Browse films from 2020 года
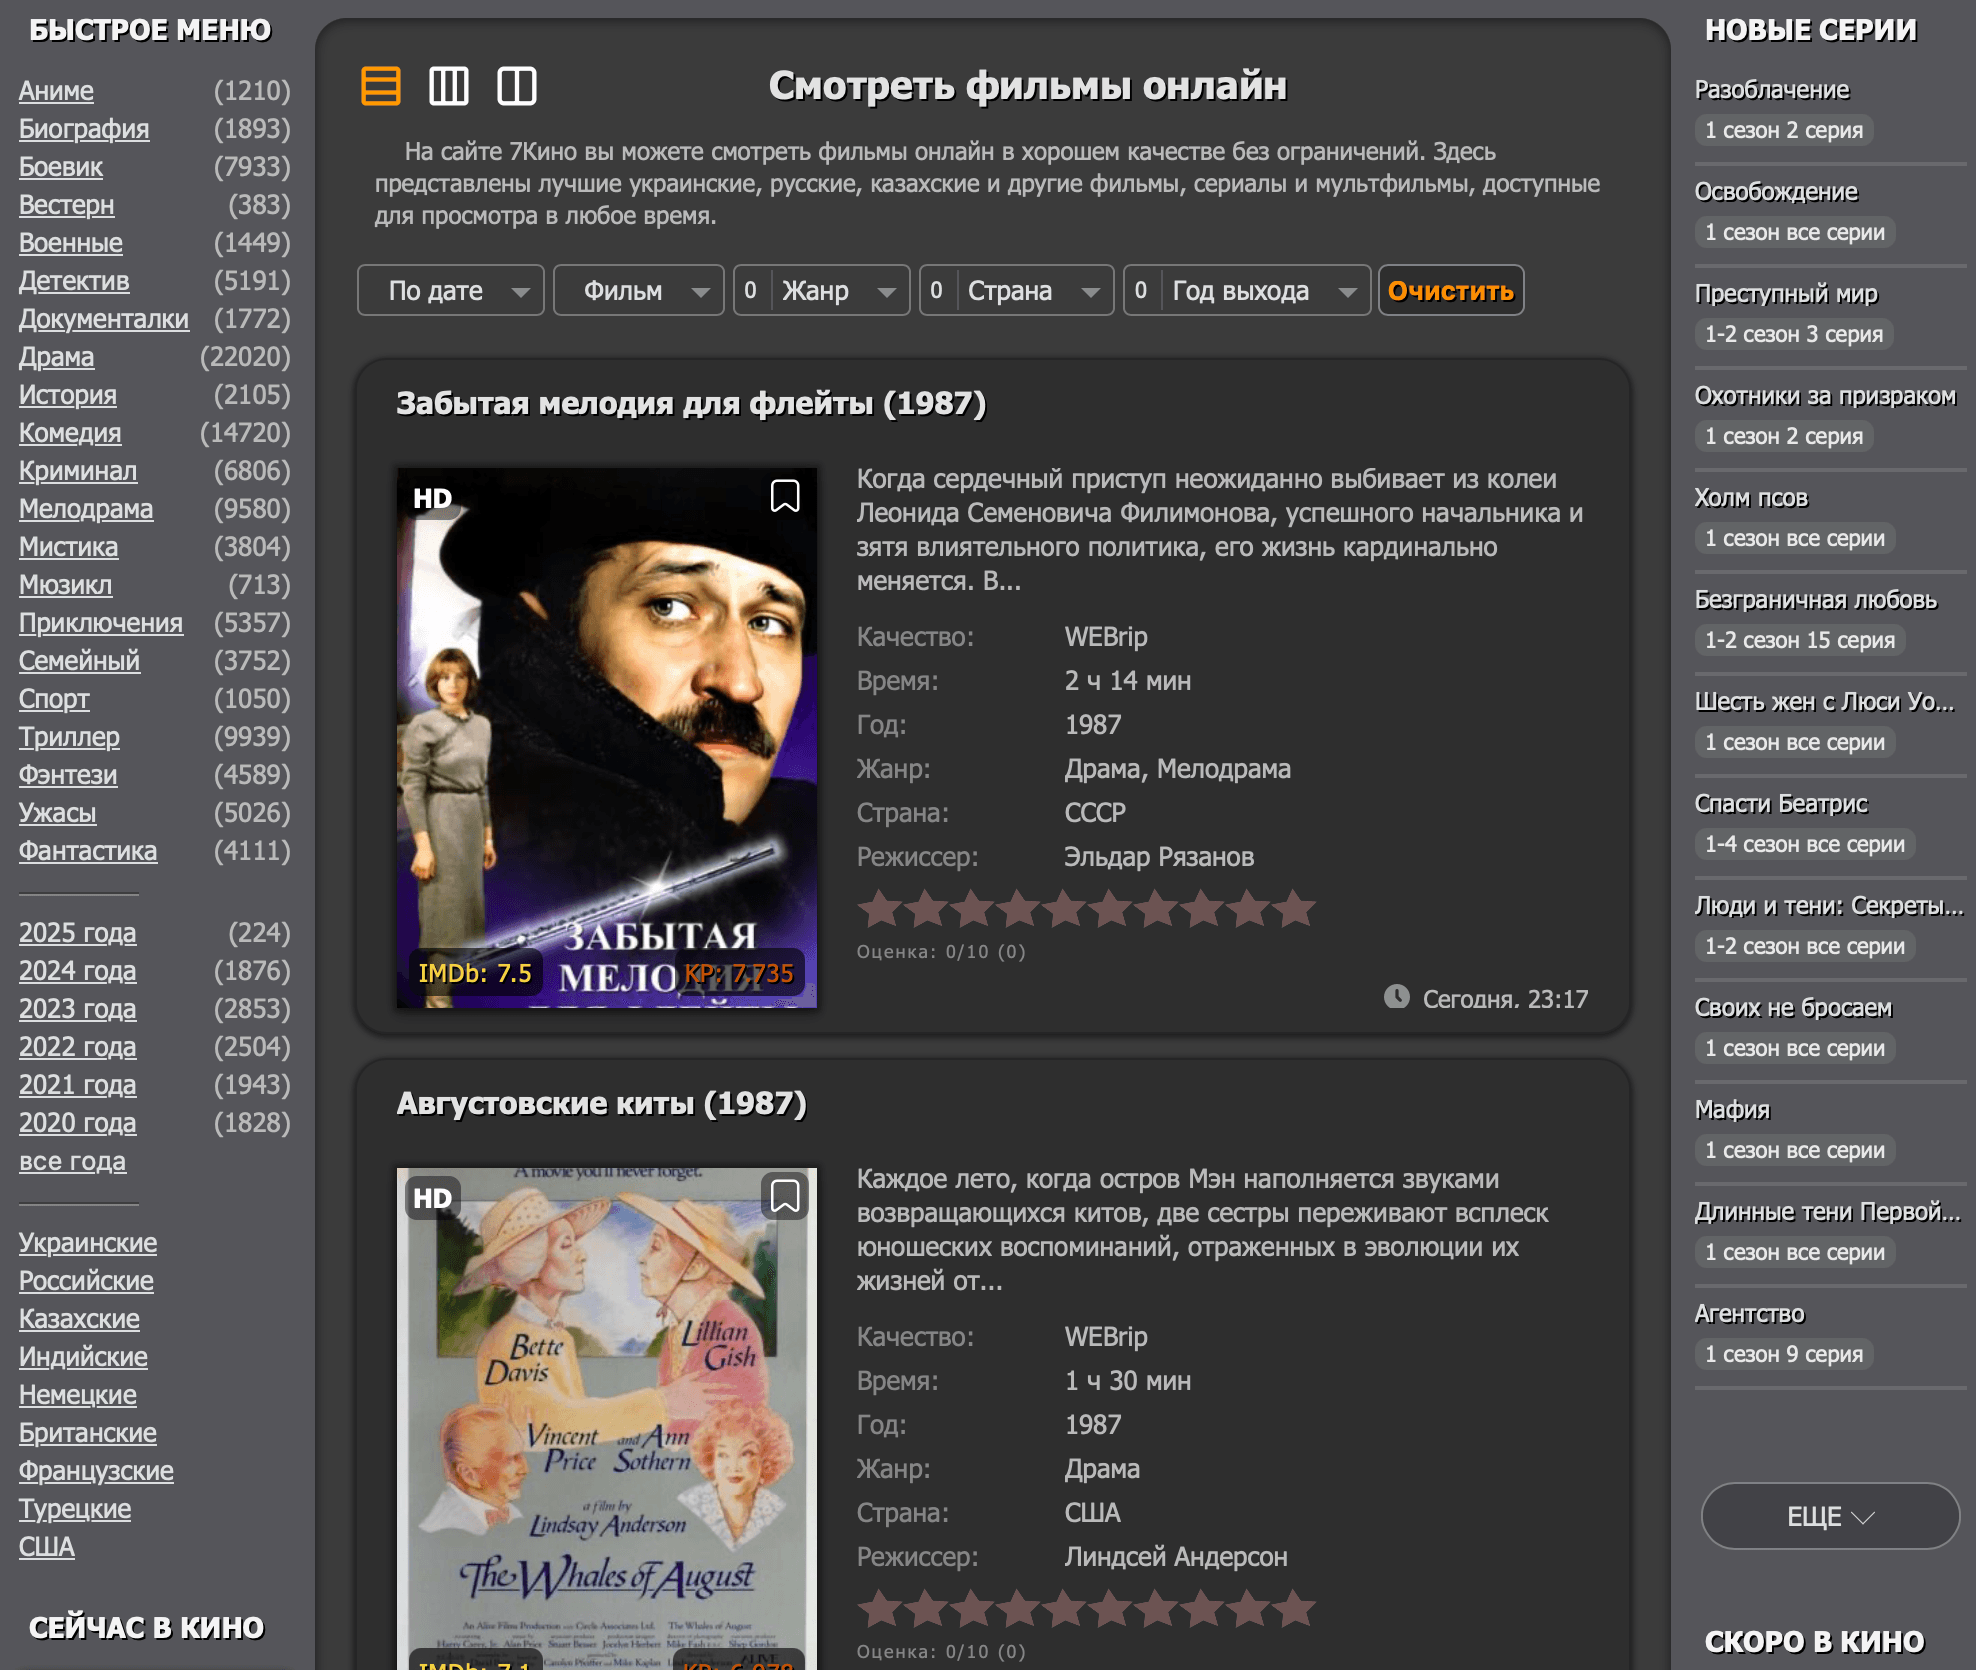Screen dimensions: 1976x1670 click(78, 1123)
